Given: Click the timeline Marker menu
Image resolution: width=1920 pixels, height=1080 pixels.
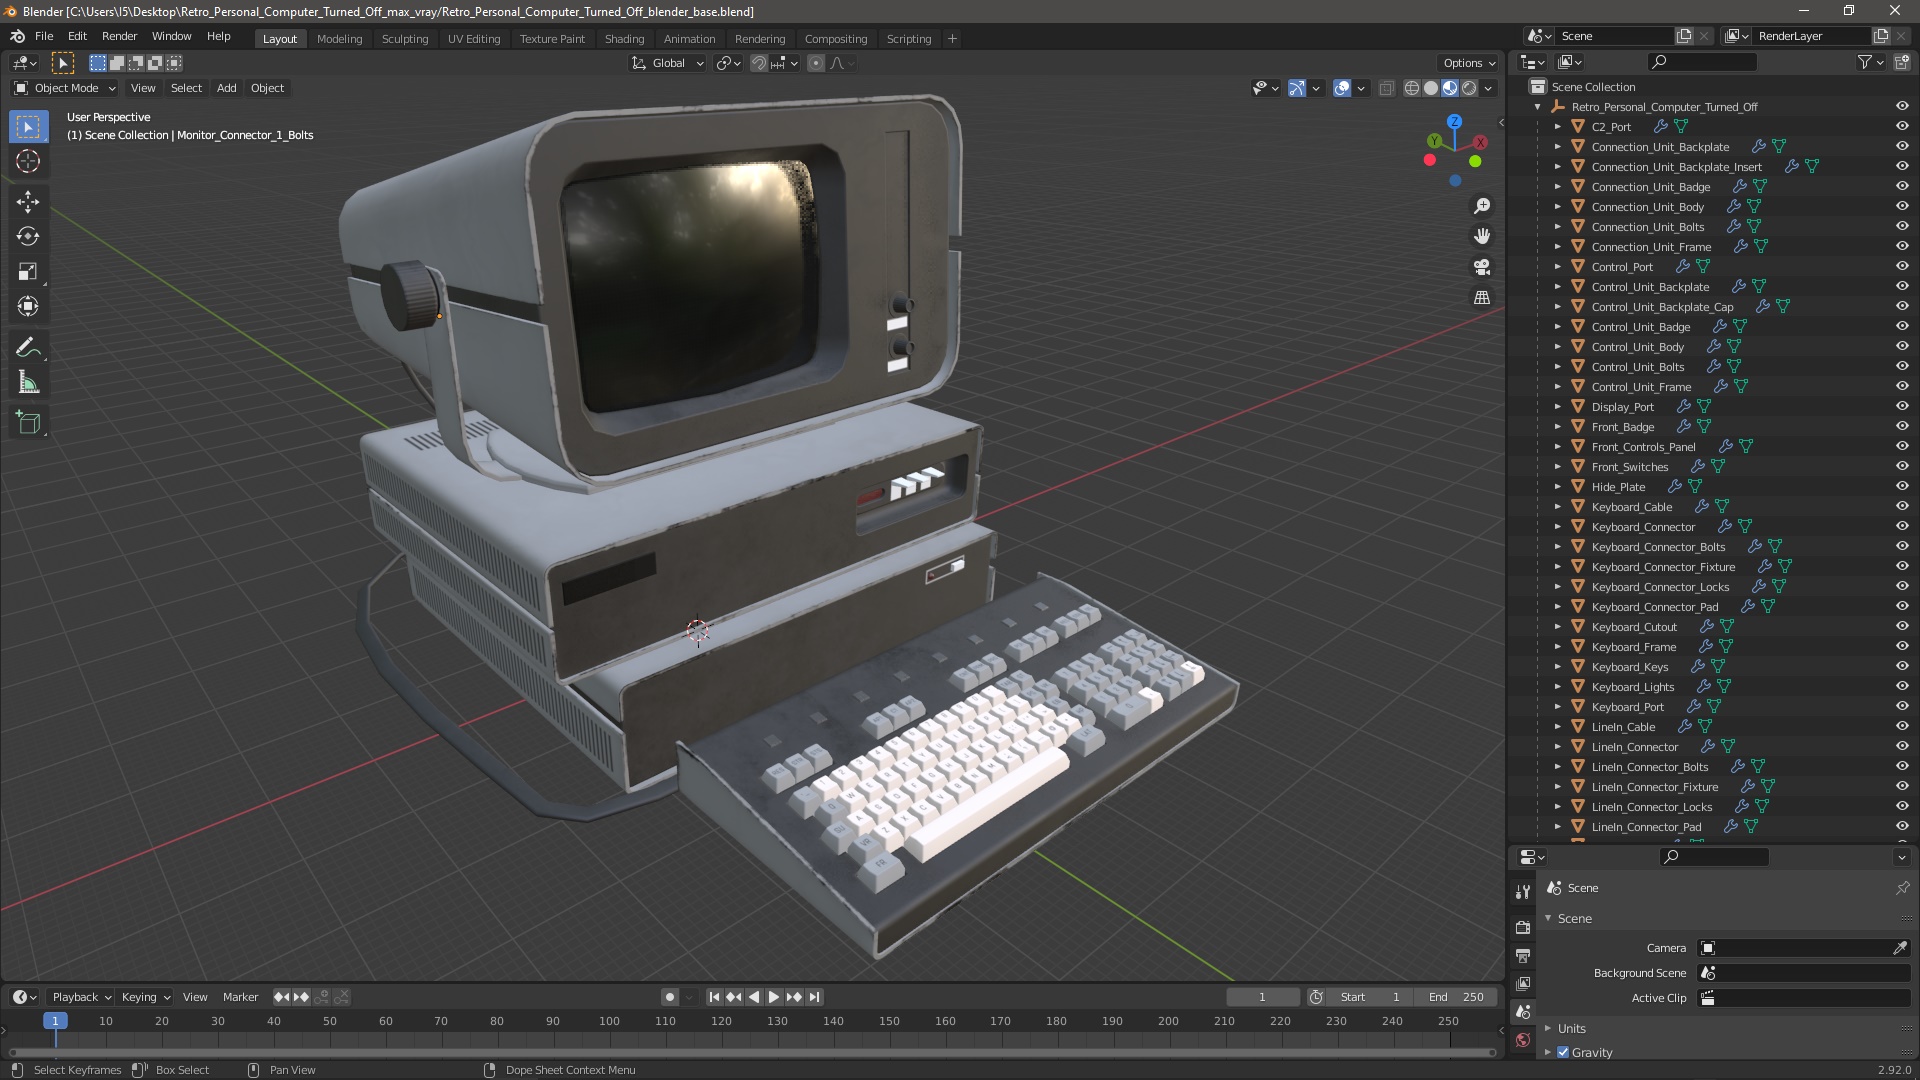Looking at the screenshot, I should point(240,997).
